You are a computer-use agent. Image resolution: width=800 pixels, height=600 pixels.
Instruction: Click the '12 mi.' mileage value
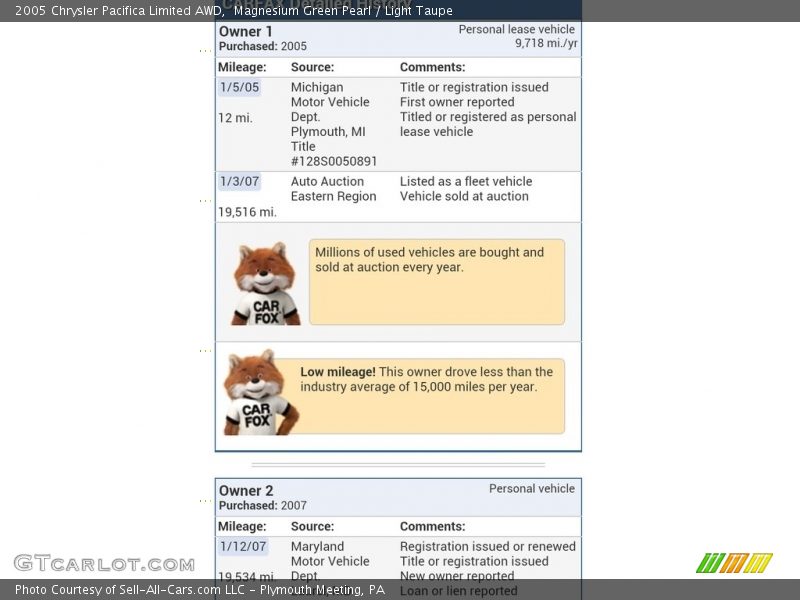[x=235, y=118]
